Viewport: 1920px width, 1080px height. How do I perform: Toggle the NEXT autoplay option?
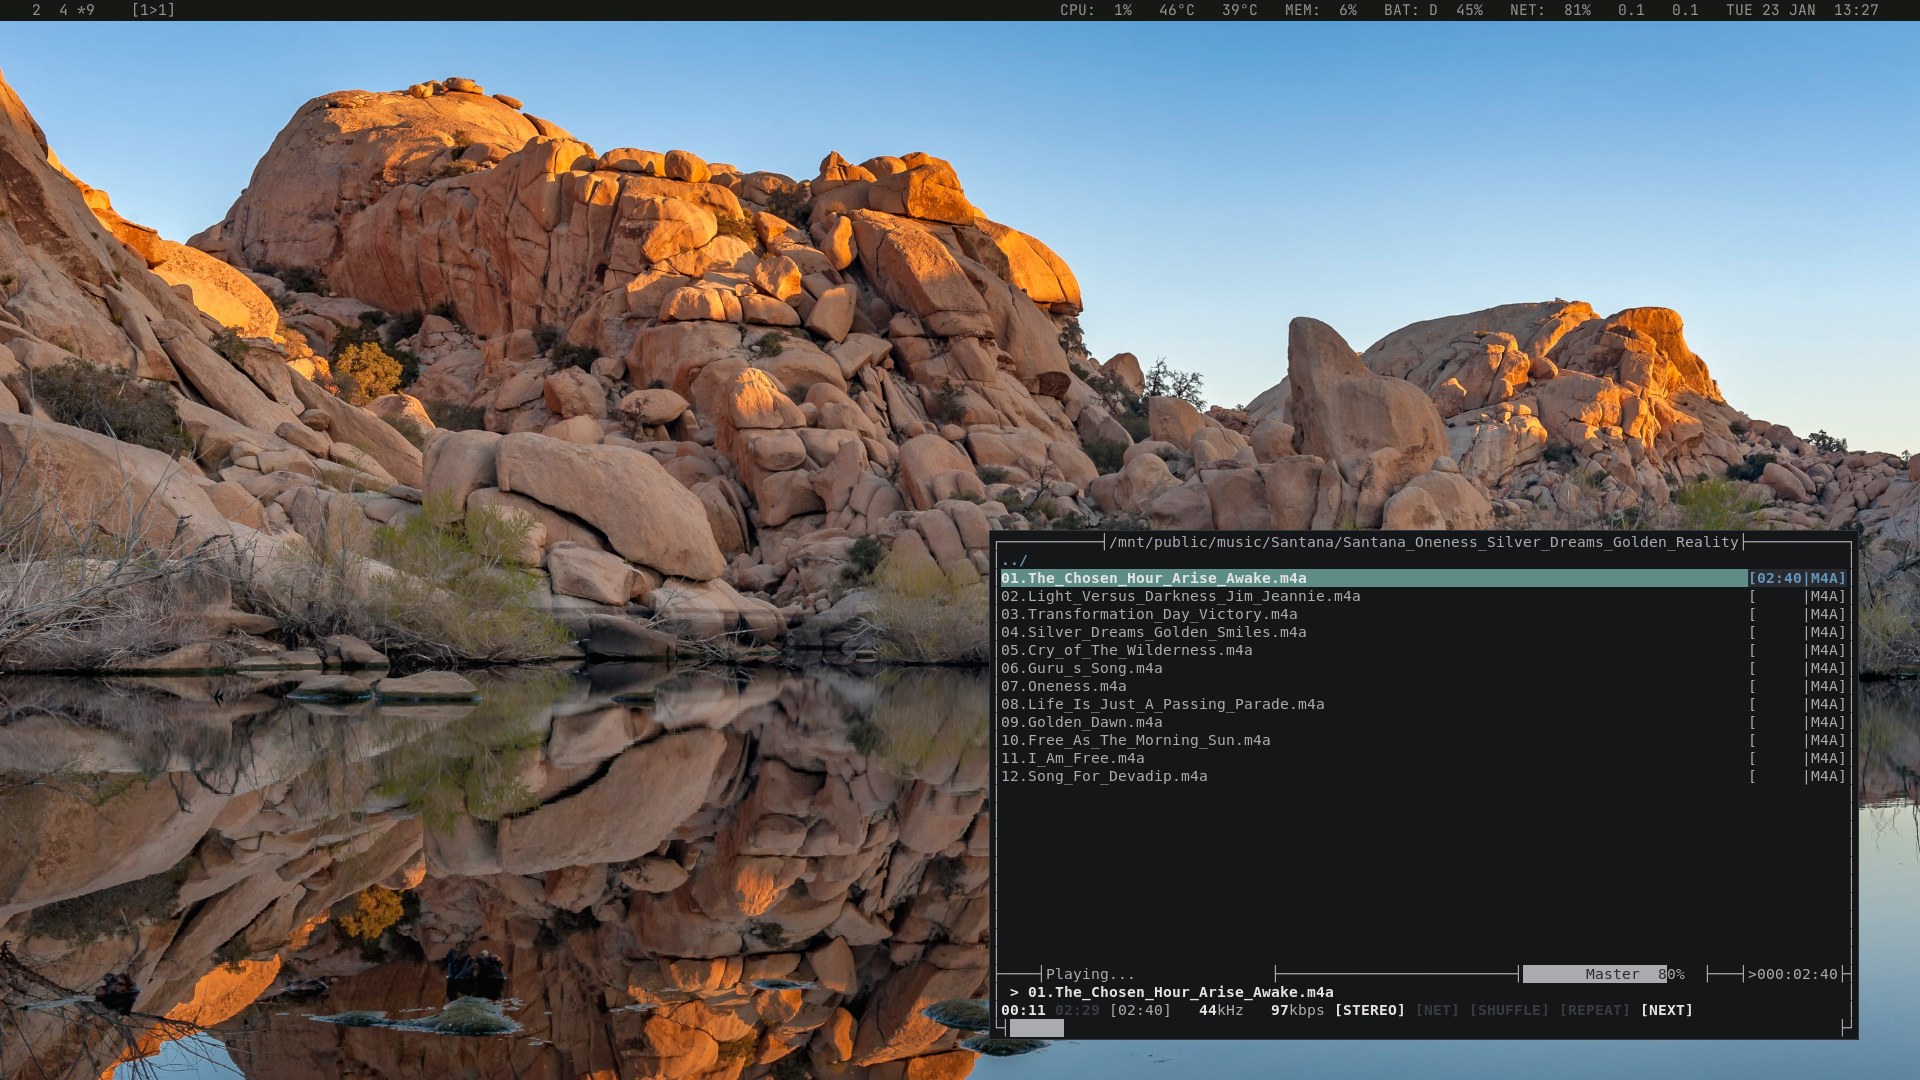(1666, 1010)
